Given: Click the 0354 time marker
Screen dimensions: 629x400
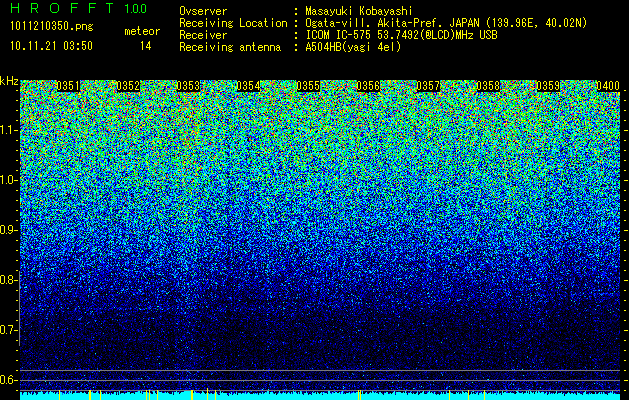Looking at the screenshot, I should 248,86.
